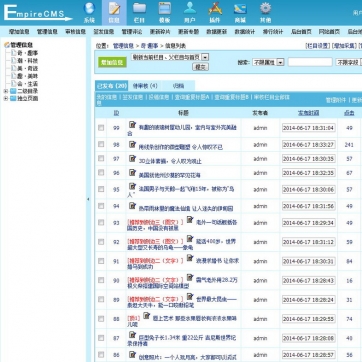Switch to the 待审核 (4) tab

coord(145,86)
